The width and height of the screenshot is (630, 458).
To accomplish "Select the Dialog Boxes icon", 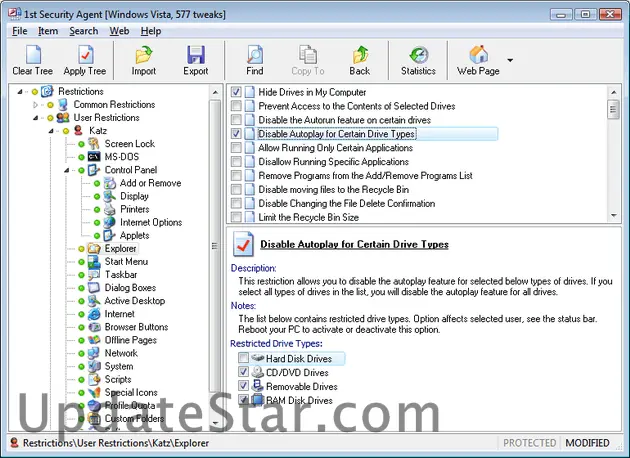I will 94,288.
